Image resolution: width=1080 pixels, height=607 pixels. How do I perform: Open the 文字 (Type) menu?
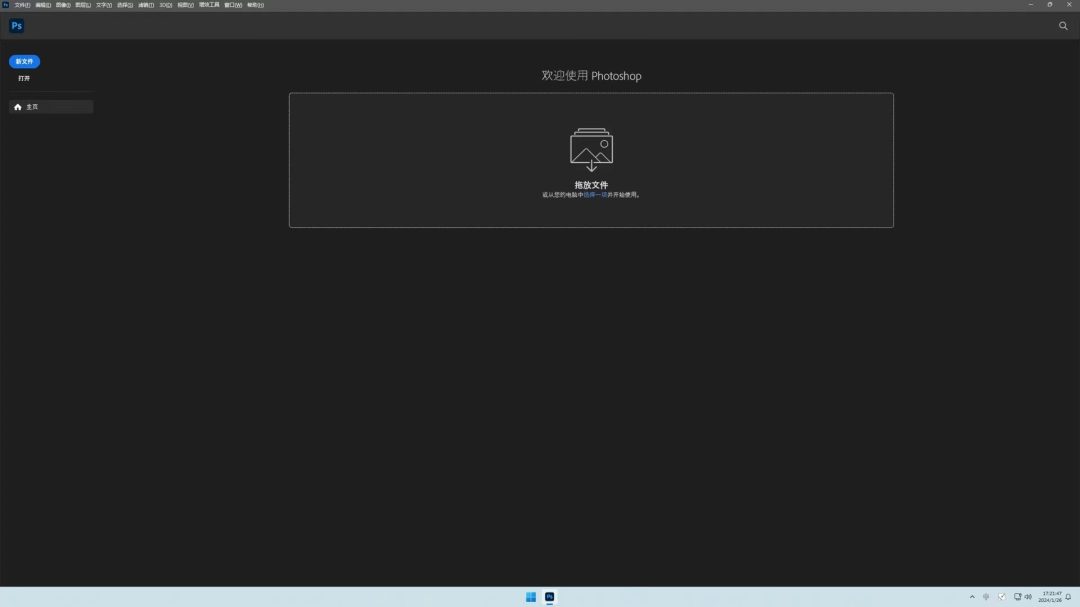[x=103, y=5]
